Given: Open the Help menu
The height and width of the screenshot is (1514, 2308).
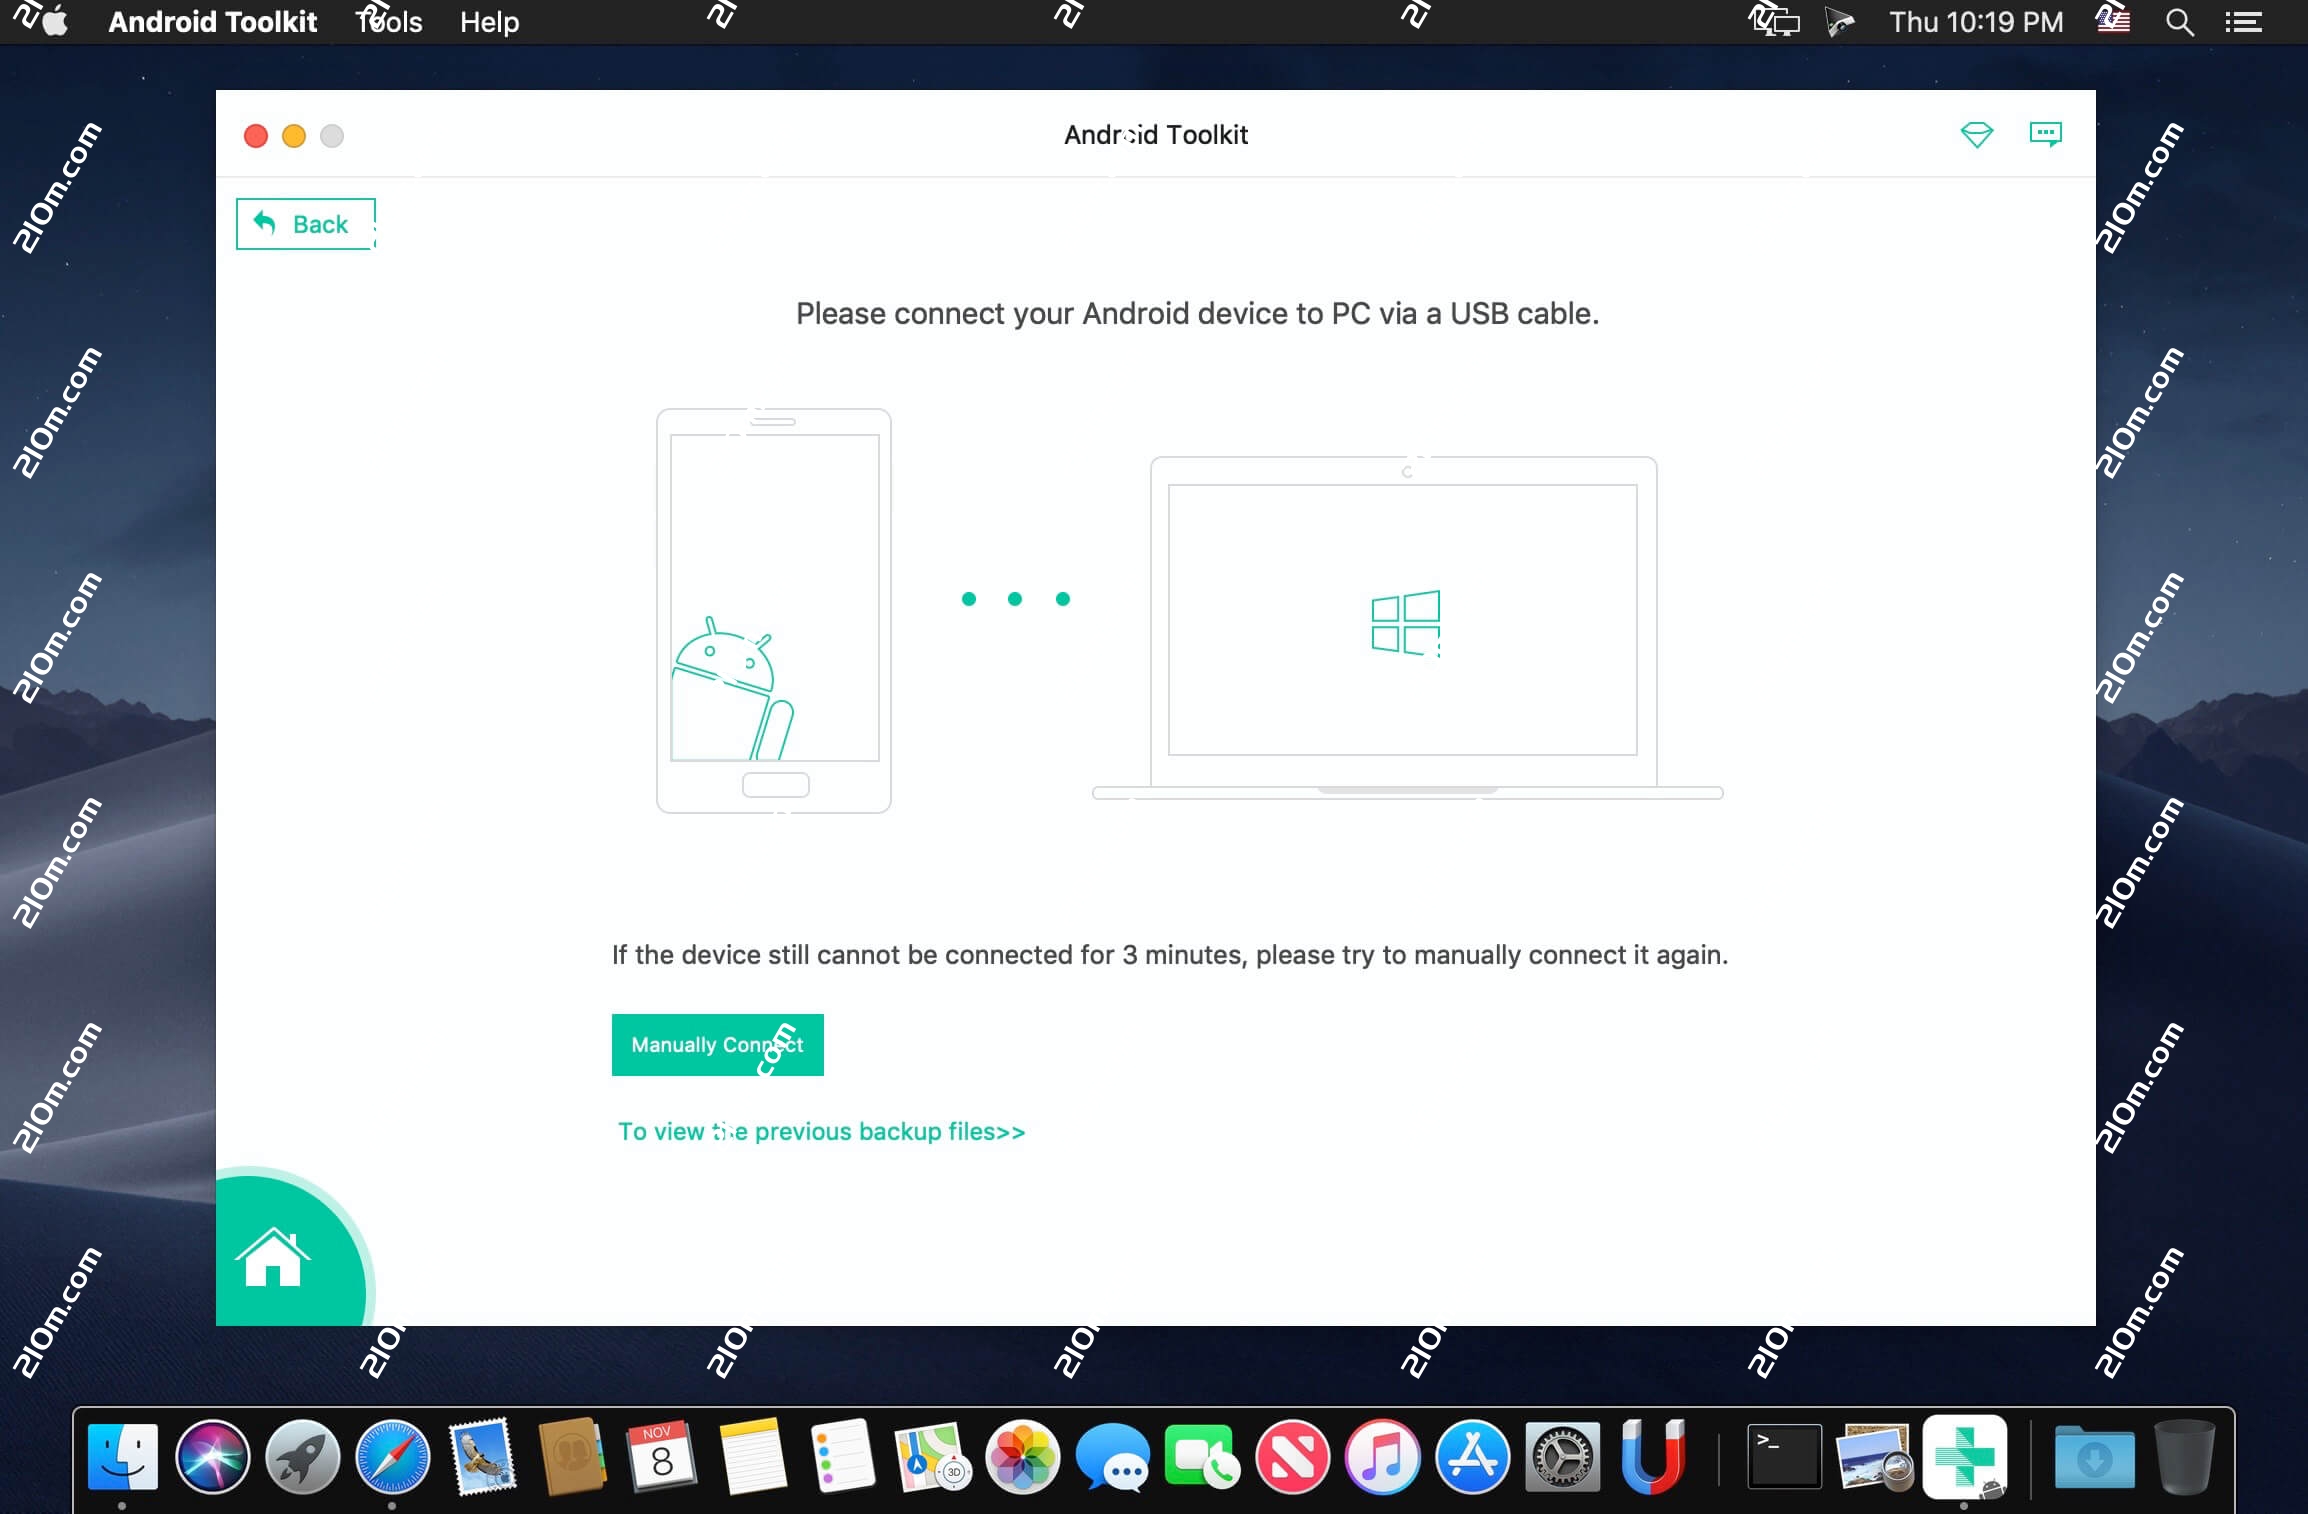Looking at the screenshot, I should [x=489, y=21].
